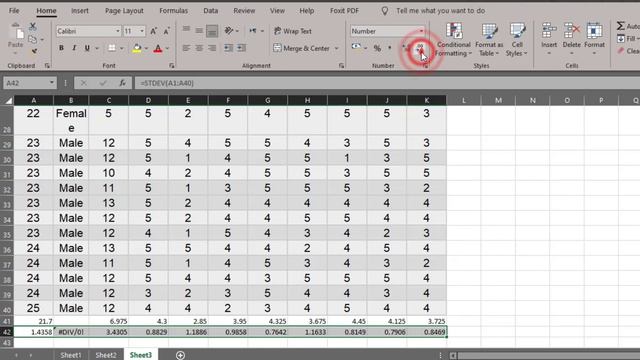Screen dimensions: 640x360
Task: Open the Font dialog launcher
Action: click(x=171, y=65)
